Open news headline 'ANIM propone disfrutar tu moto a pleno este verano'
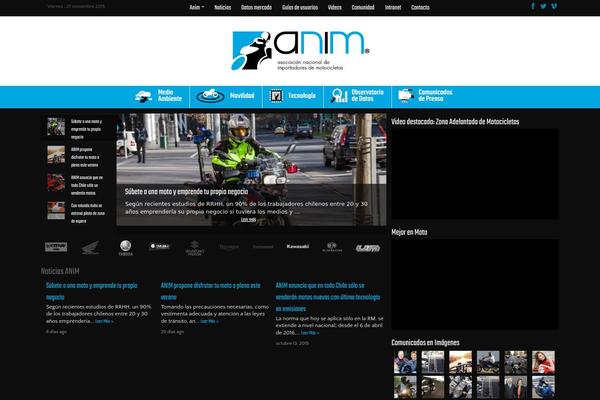Screen dimensions: 600x400 211,291
